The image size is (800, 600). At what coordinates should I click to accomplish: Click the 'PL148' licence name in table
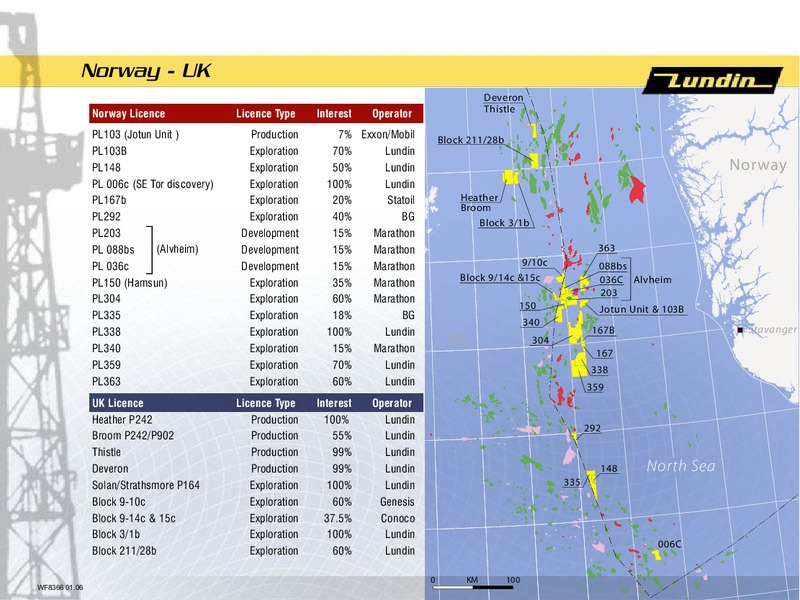(x=106, y=167)
